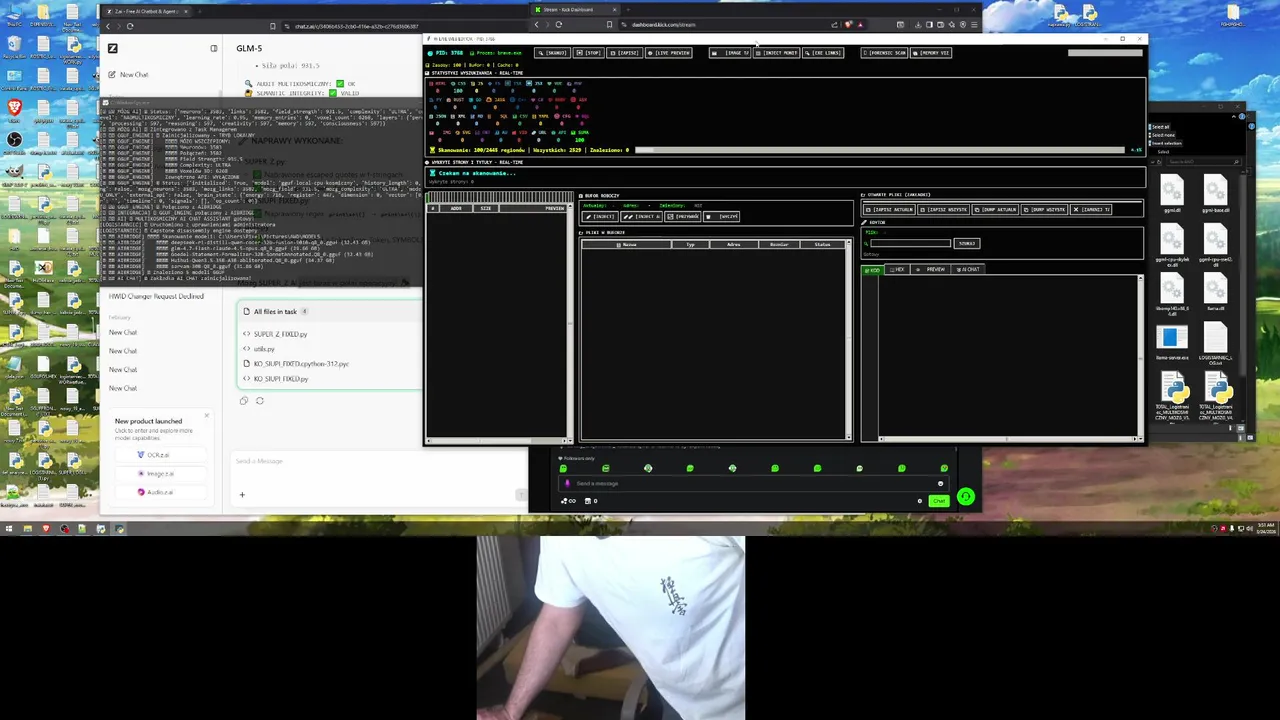Sort buffer files by Adres column
This screenshot has width=1280, height=720.
coord(733,245)
